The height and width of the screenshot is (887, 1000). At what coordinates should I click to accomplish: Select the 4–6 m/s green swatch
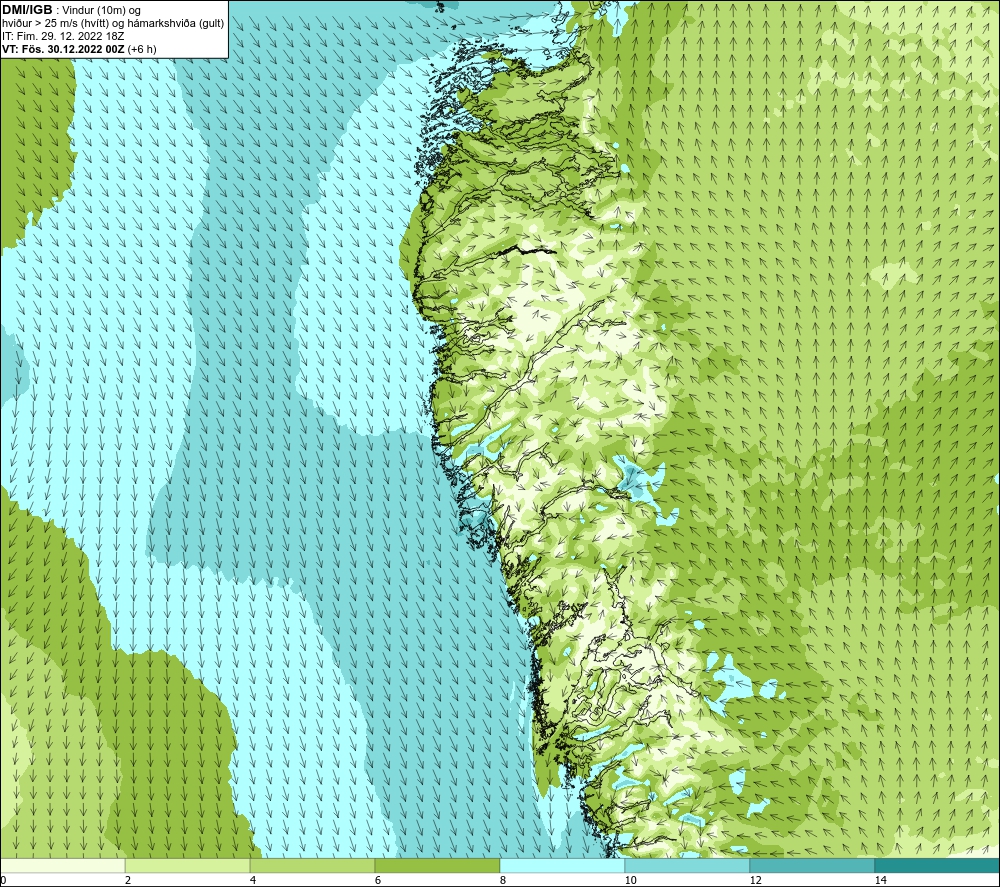[x=312, y=865]
